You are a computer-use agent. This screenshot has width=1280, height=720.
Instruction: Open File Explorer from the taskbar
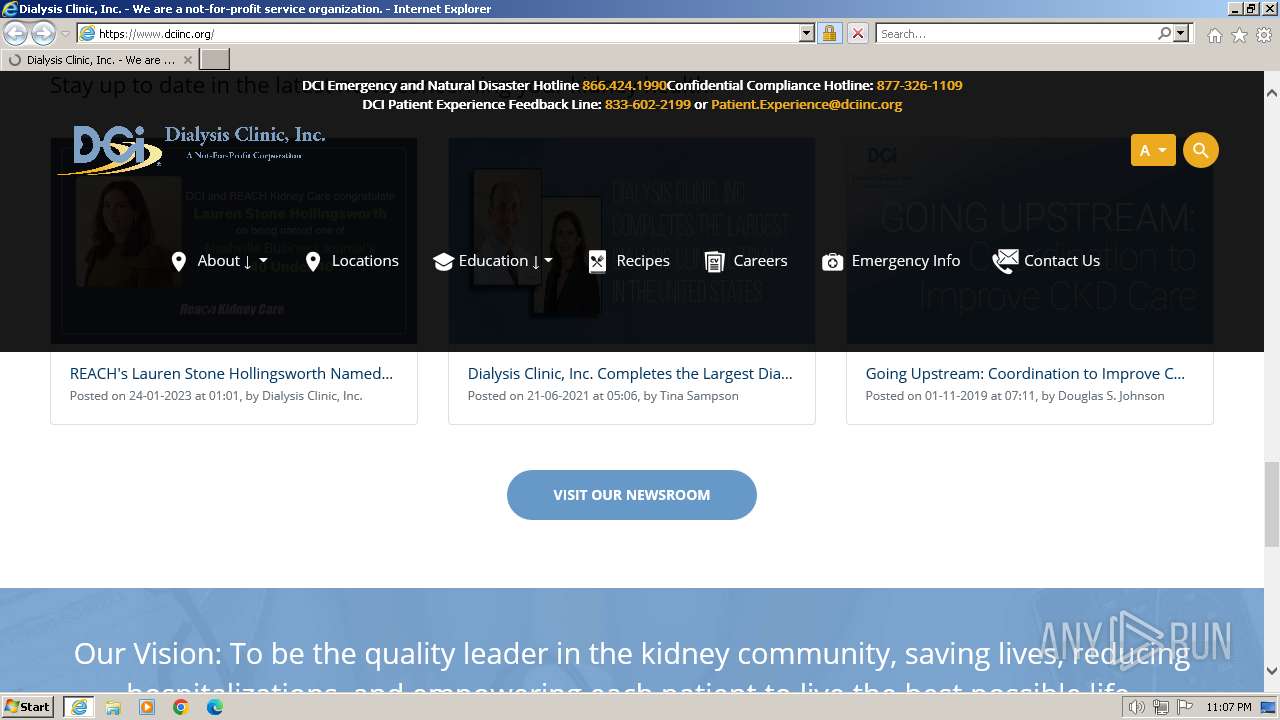[x=112, y=707]
